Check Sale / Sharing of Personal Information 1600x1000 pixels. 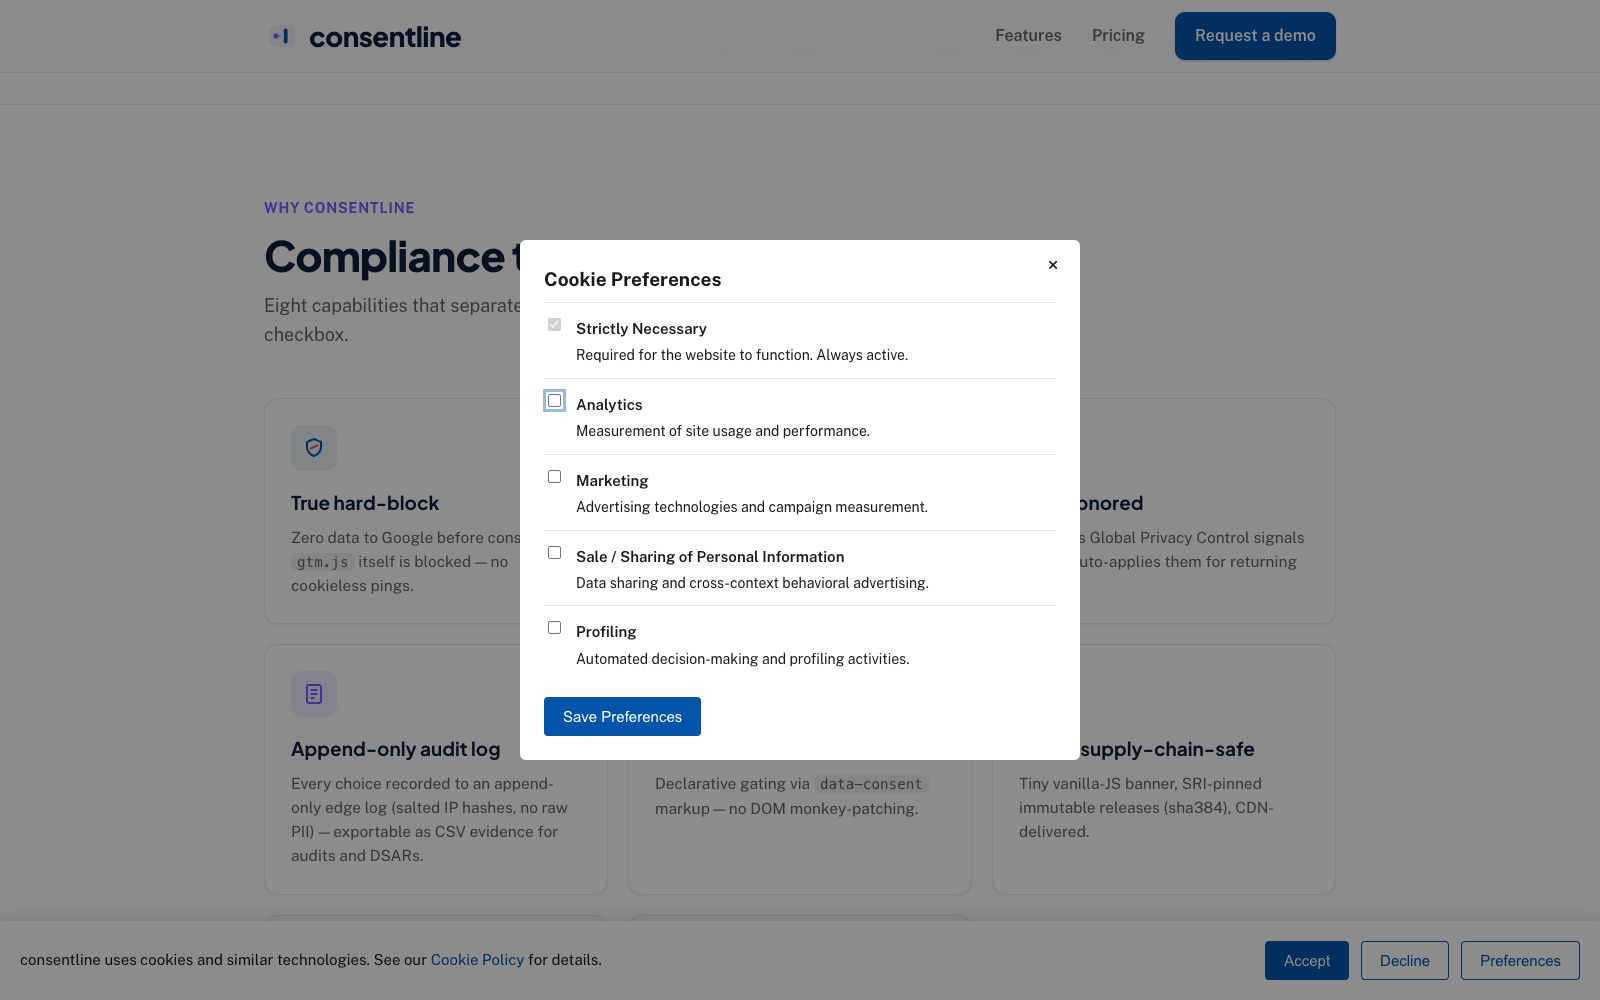[x=554, y=553]
